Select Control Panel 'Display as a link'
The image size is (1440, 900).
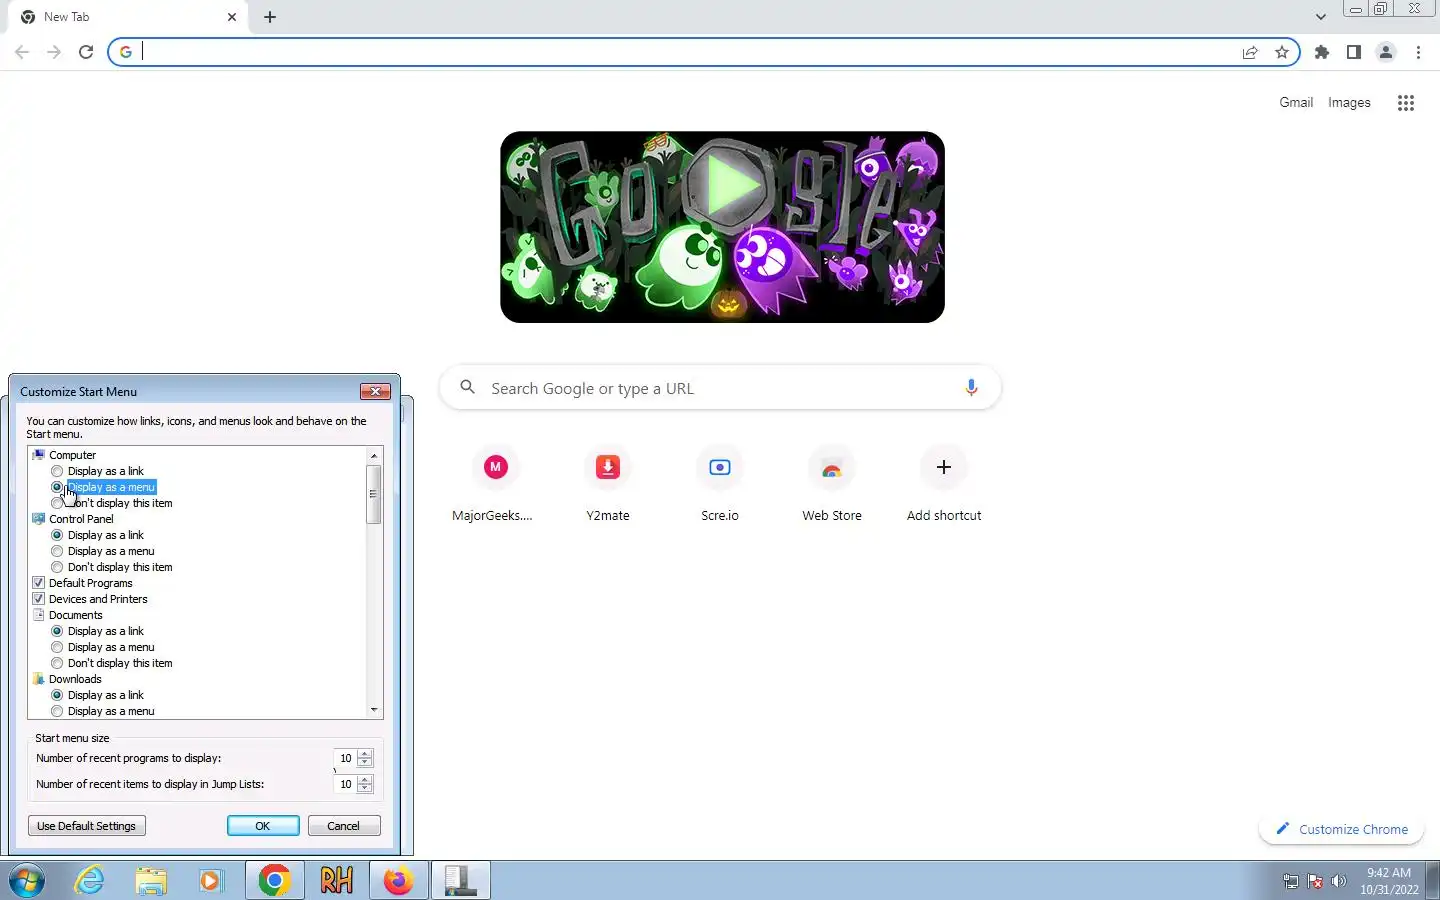(x=57, y=535)
